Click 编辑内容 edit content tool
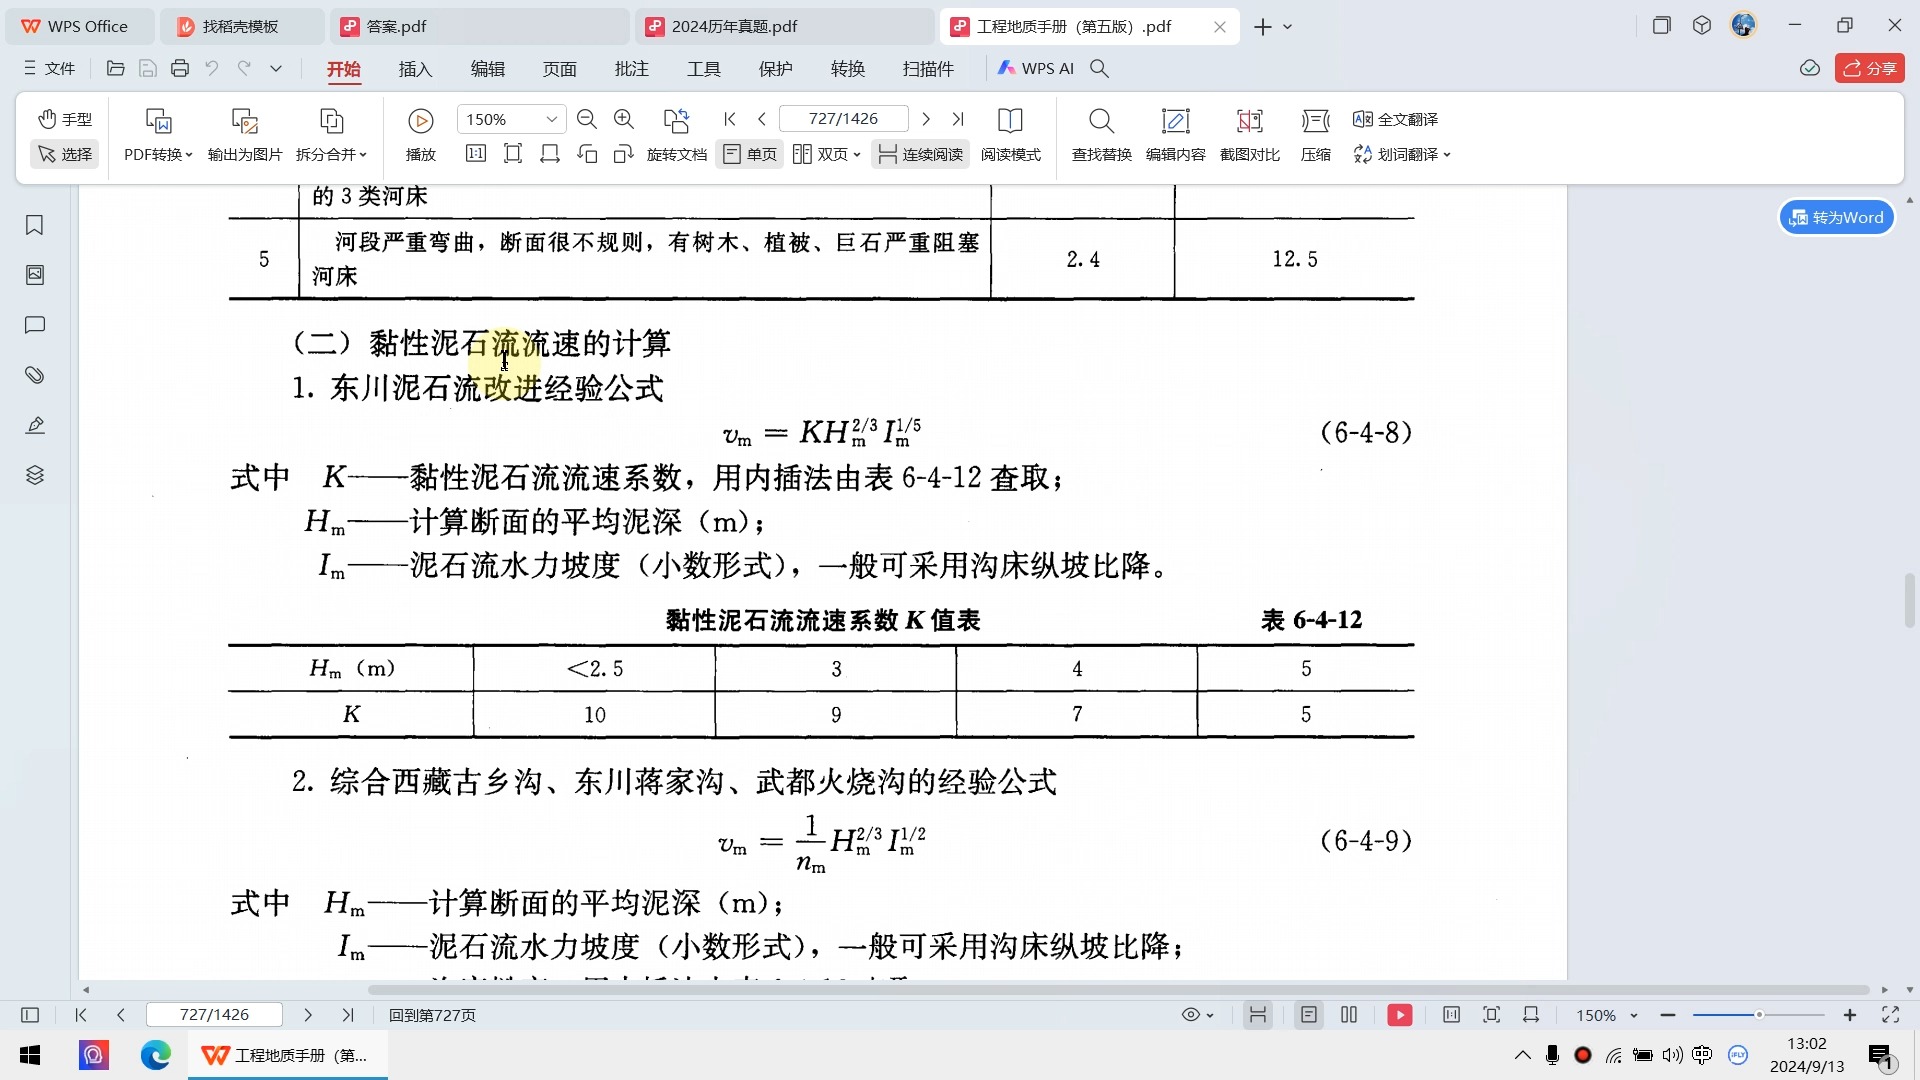The height and width of the screenshot is (1080, 1920). tap(1175, 134)
